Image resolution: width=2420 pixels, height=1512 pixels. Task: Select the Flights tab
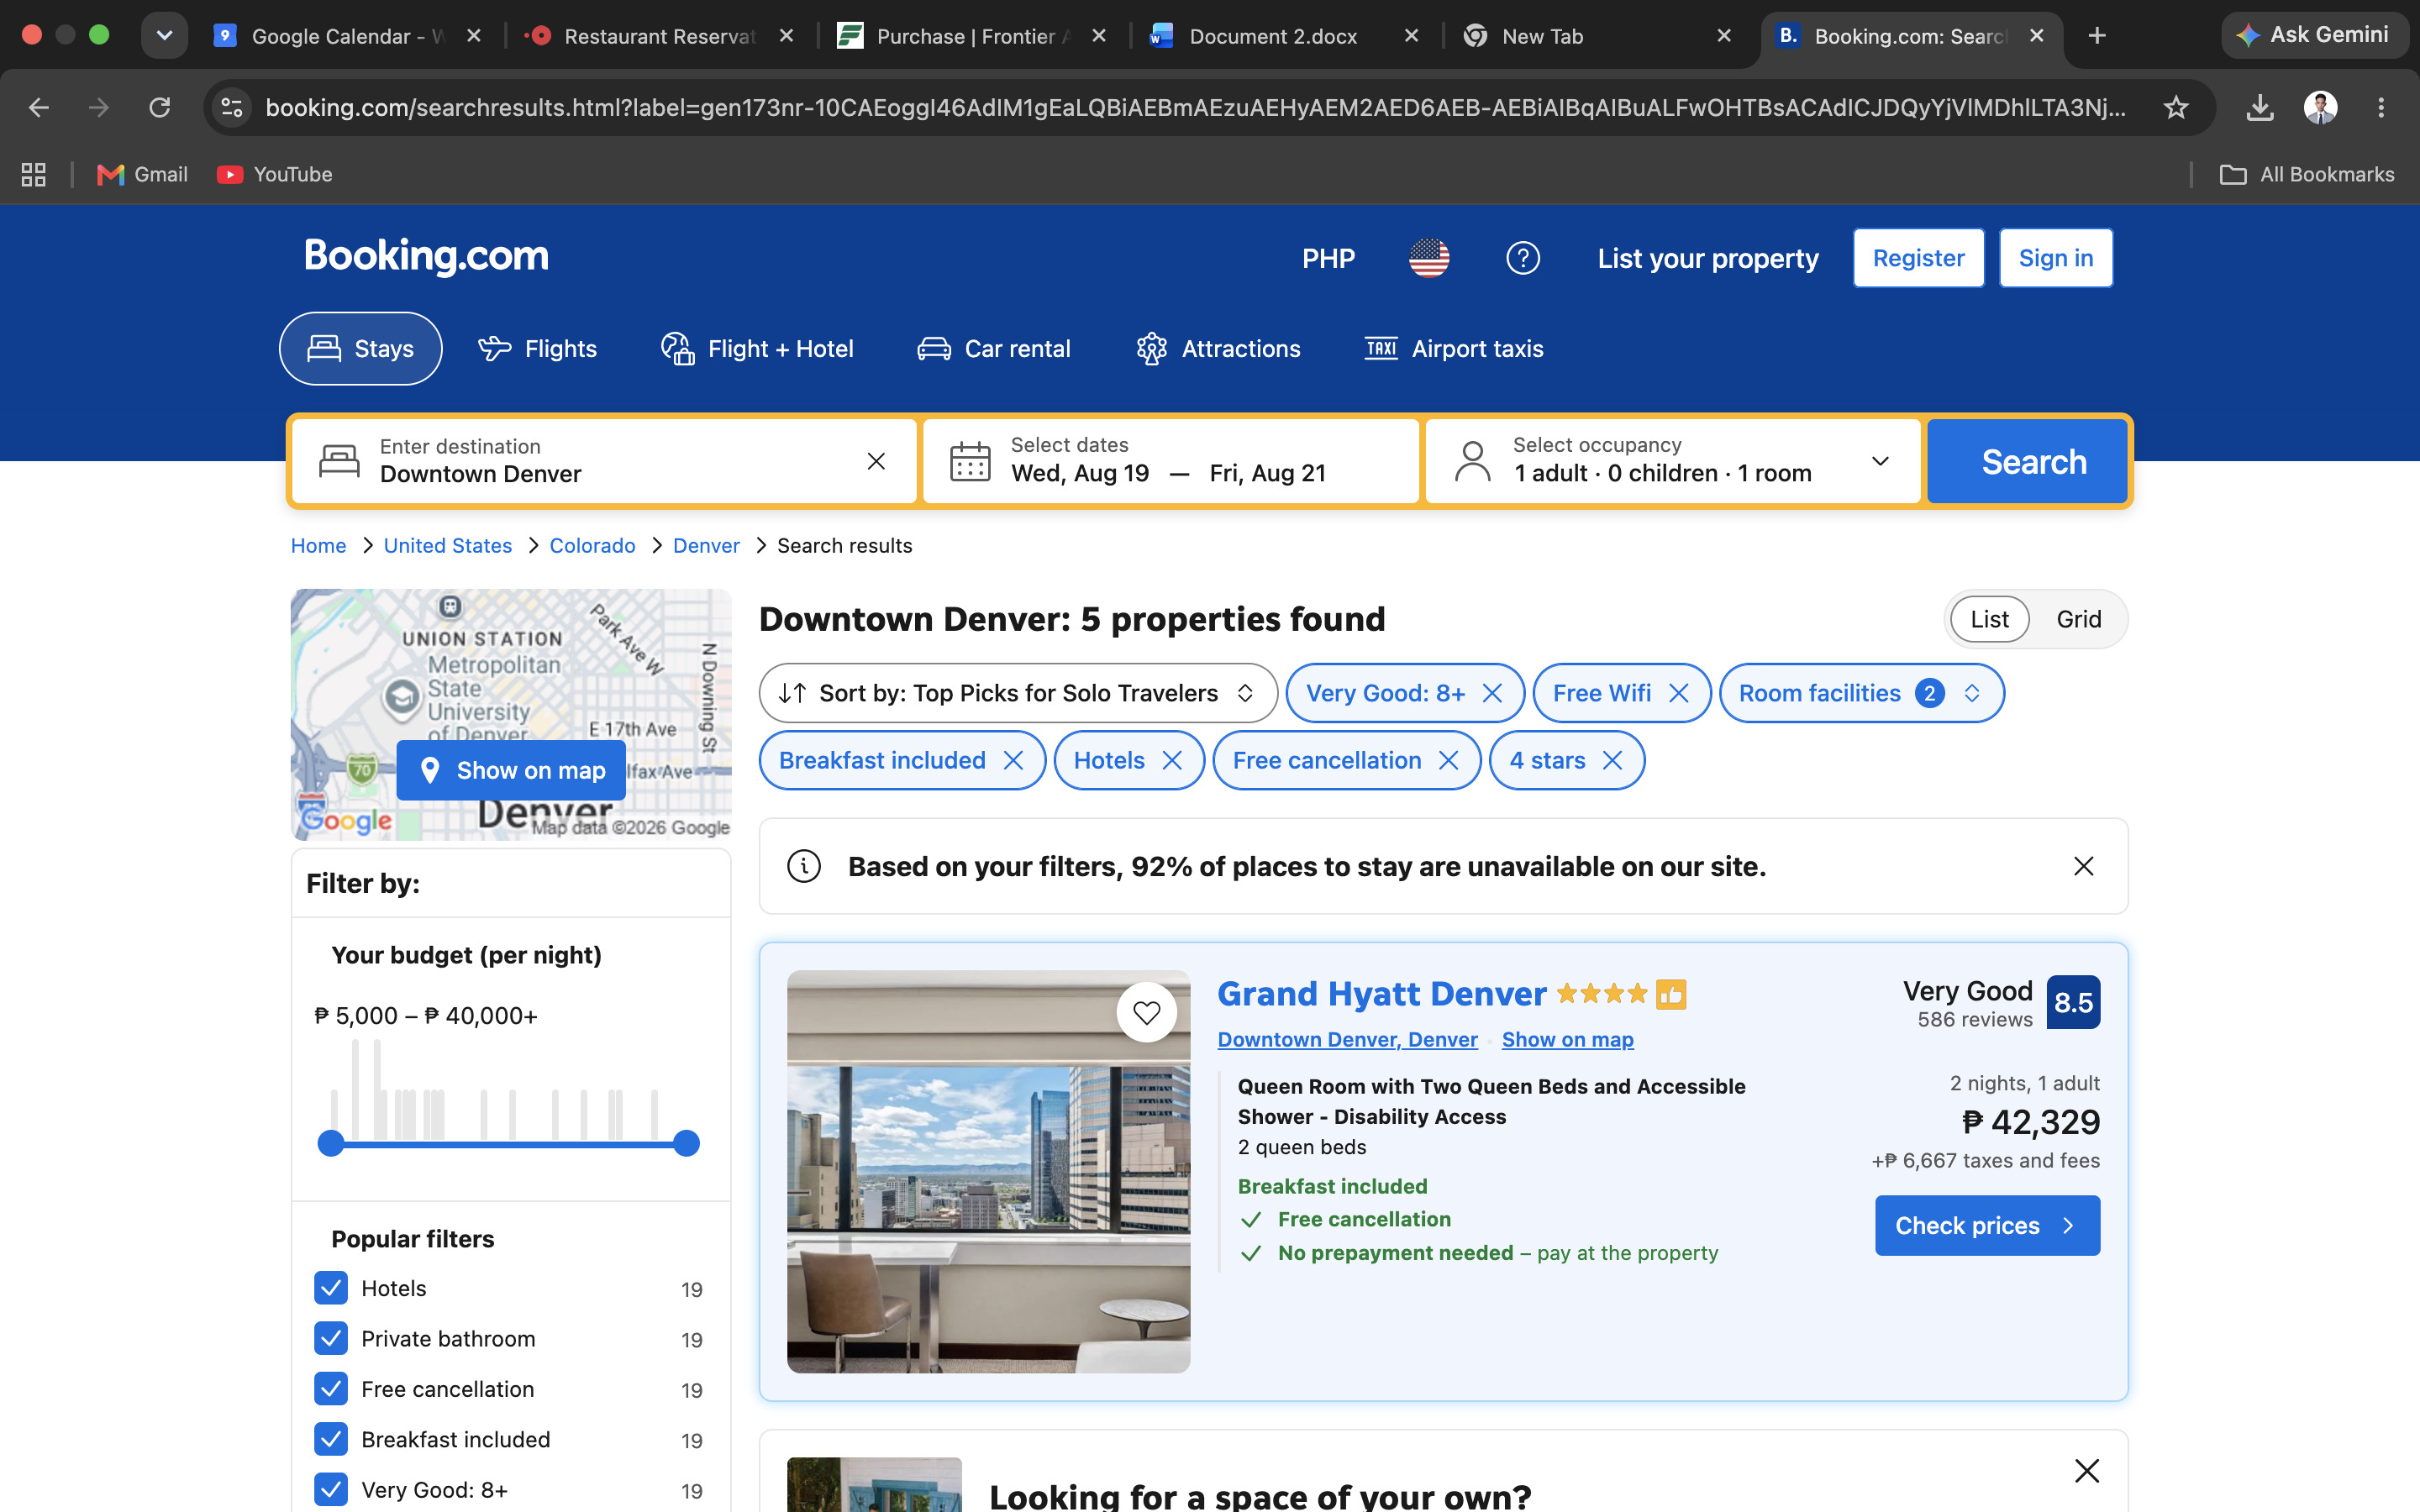click(x=537, y=349)
